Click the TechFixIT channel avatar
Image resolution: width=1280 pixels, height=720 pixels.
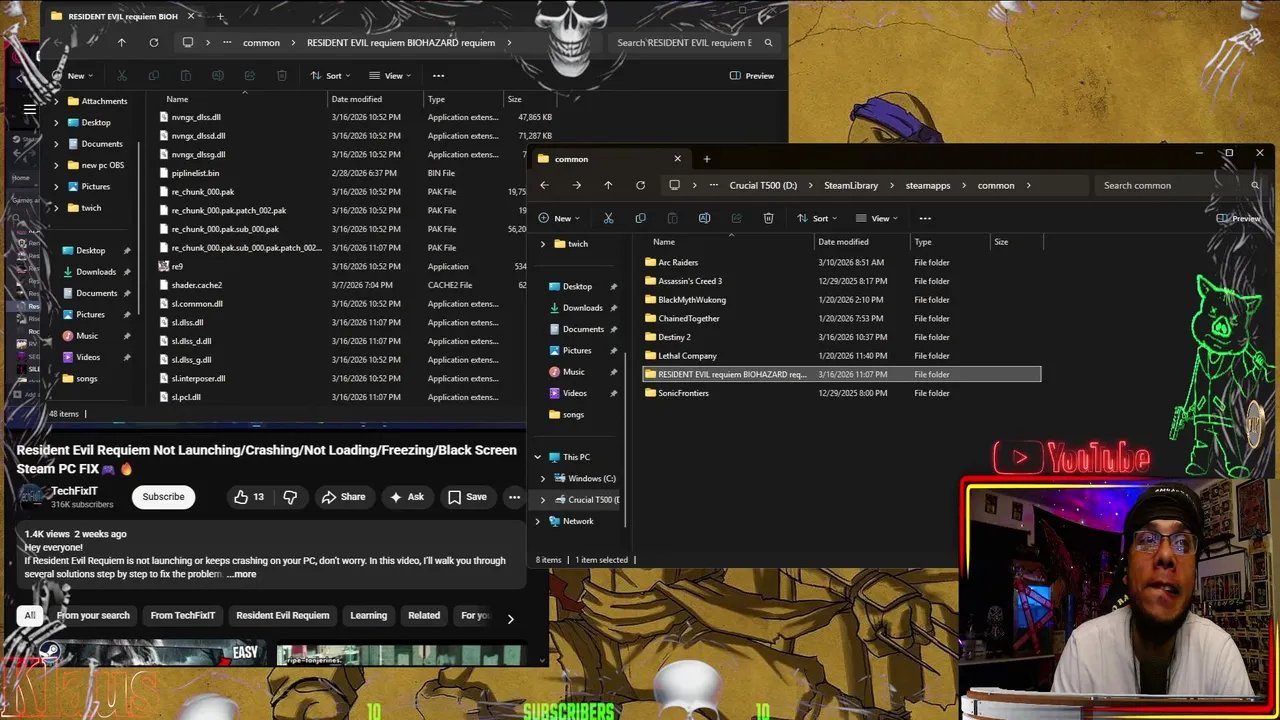coord(31,497)
